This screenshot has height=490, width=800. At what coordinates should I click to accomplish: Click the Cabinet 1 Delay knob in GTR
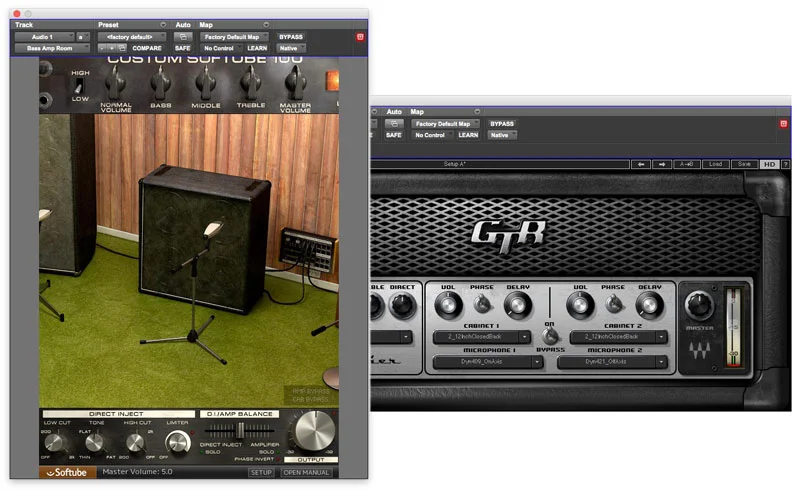point(518,306)
